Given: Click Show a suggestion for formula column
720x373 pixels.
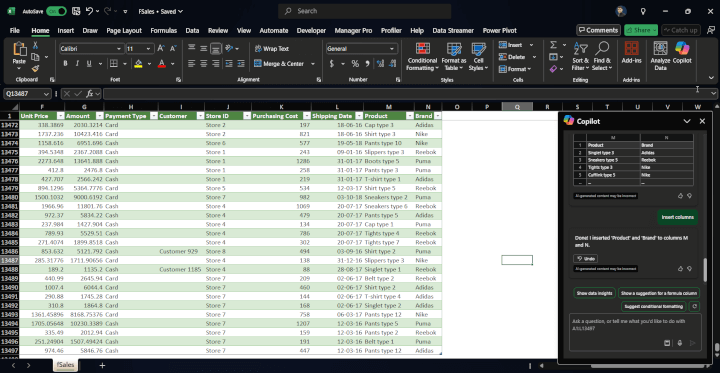Looking at the screenshot, I should pyautogui.click(x=658, y=293).
